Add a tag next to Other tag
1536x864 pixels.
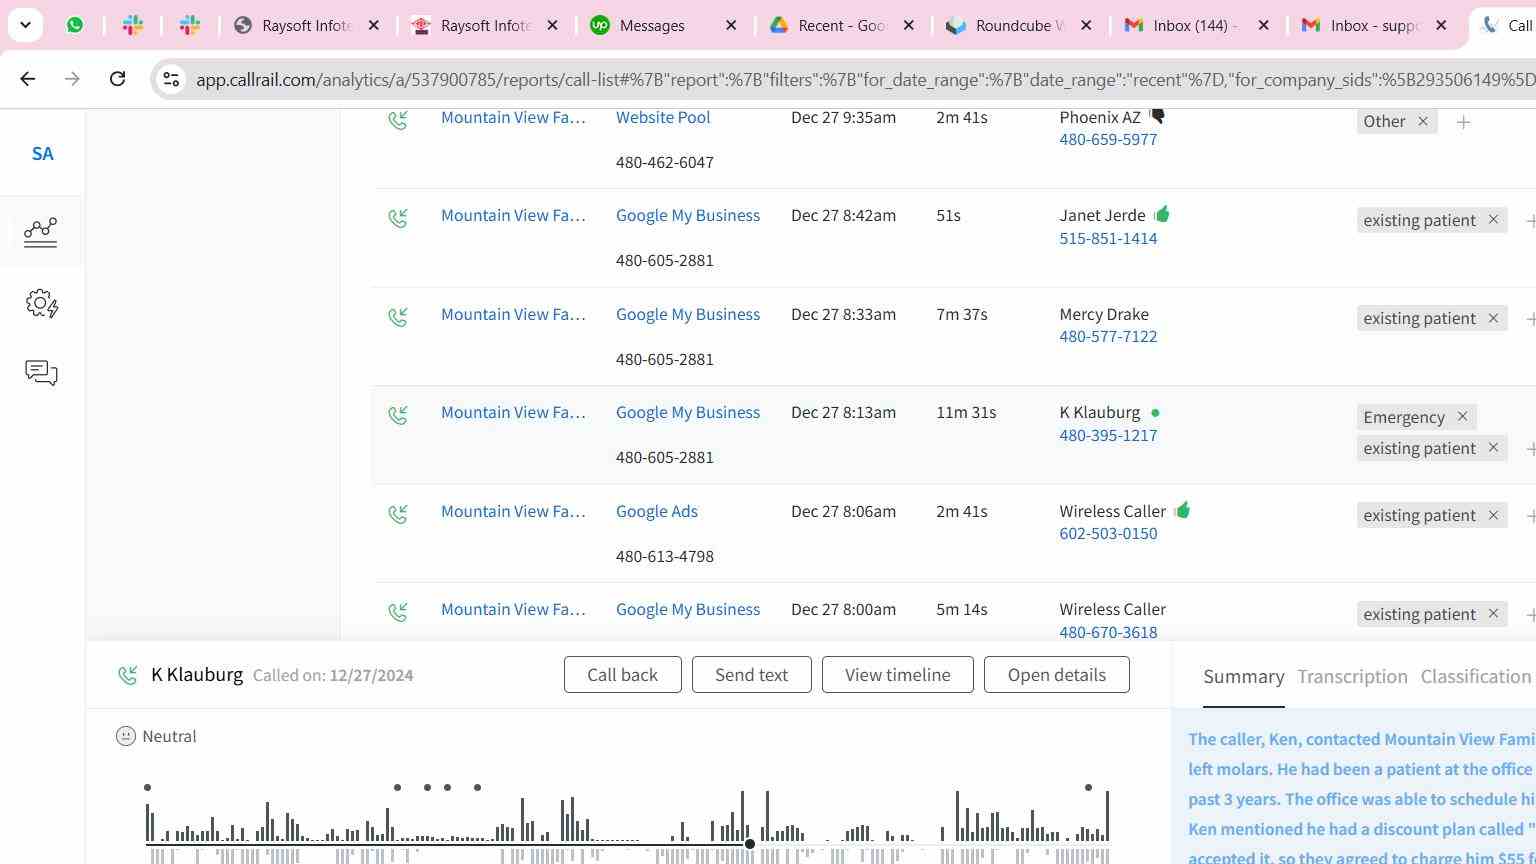[x=1463, y=122]
